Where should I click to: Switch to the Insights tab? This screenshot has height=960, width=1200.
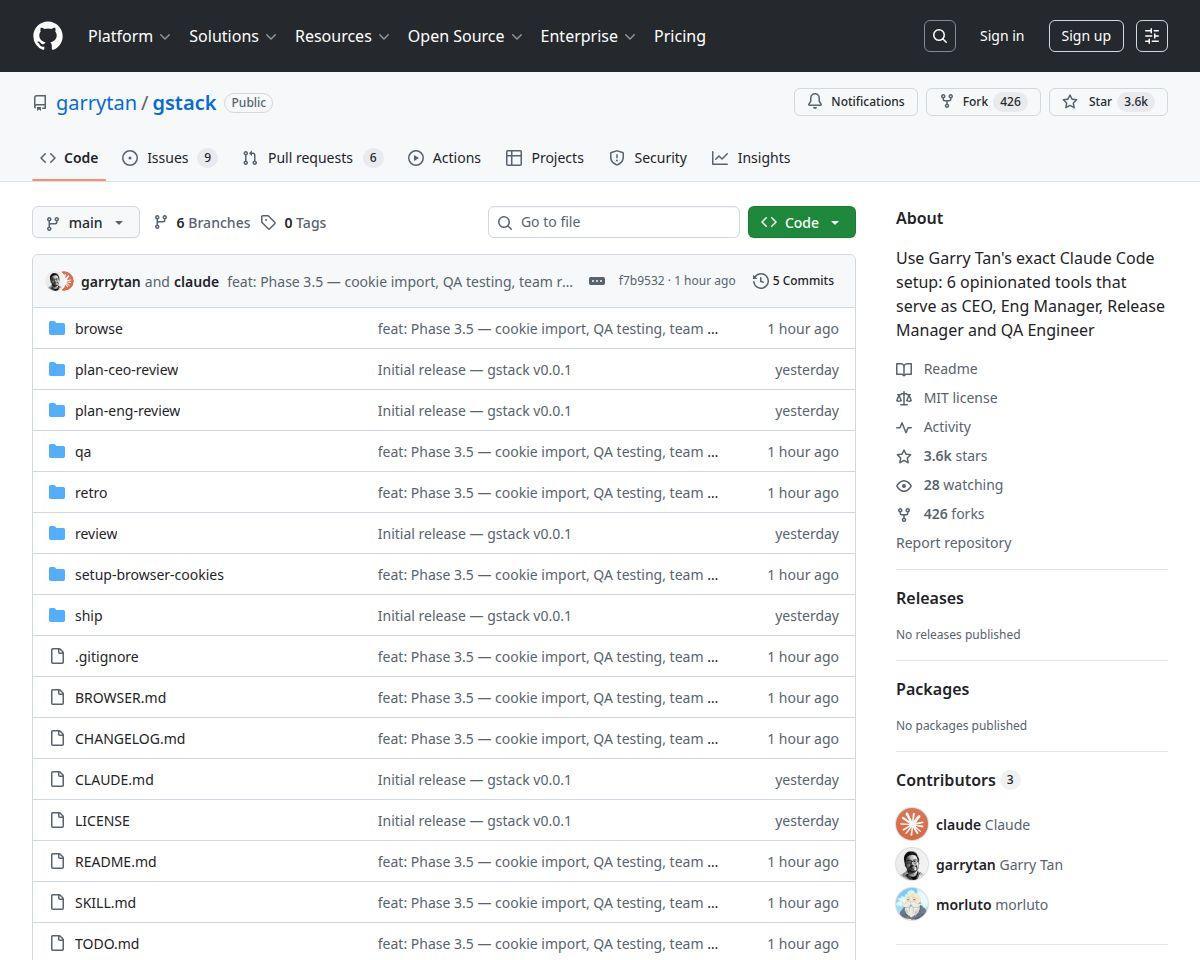pyautogui.click(x=751, y=158)
